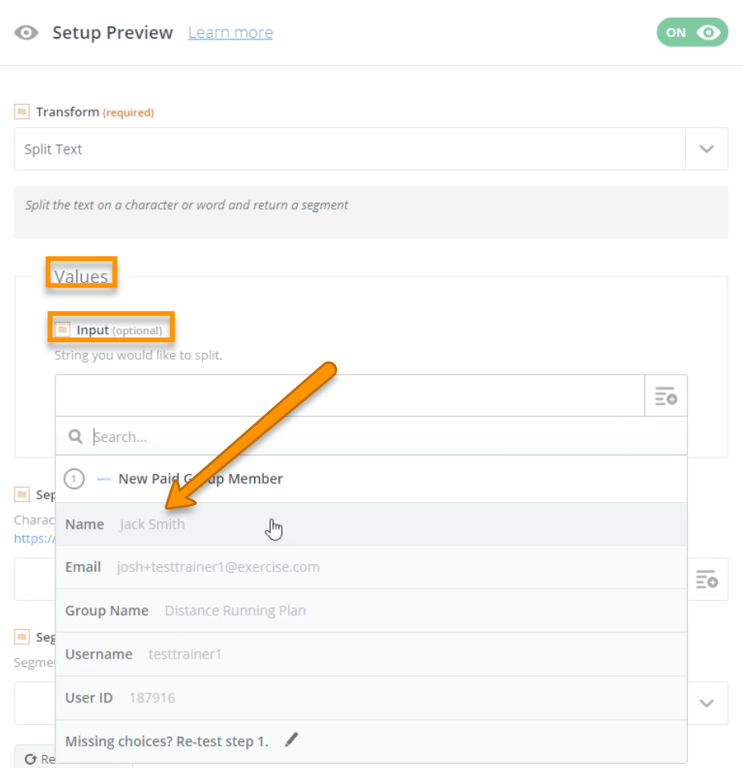Open the Segment Index dropdown arrow
Screen dimensions: 743x768
[x=707, y=703]
